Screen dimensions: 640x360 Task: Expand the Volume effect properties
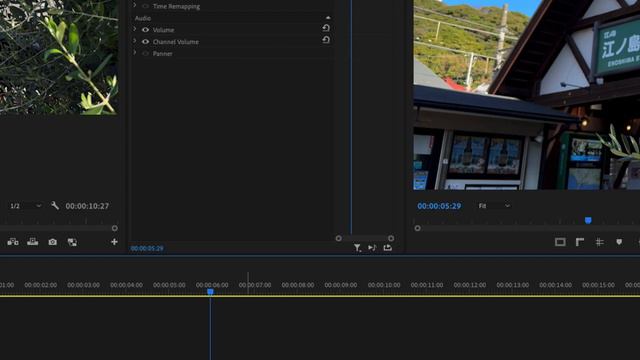[x=135, y=29]
